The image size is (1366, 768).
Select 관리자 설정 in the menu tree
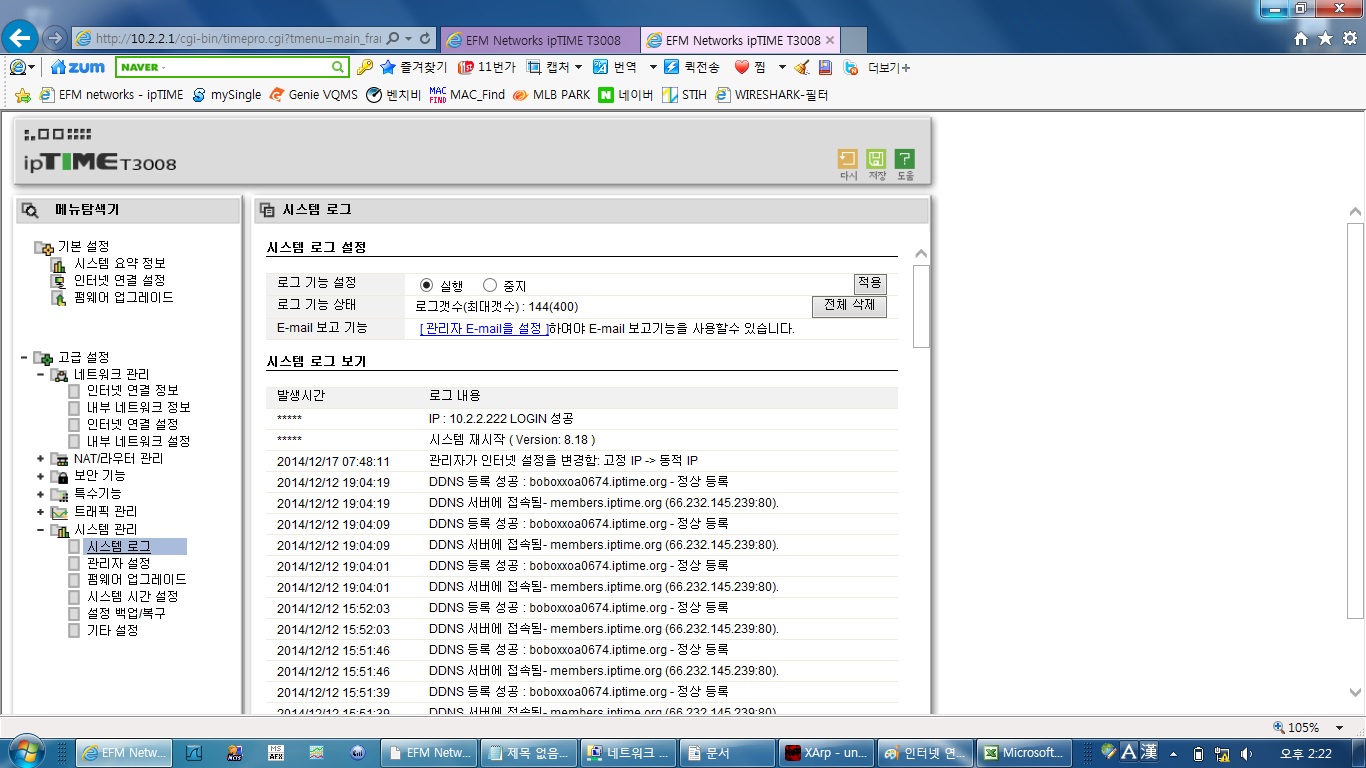[x=118, y=563]
